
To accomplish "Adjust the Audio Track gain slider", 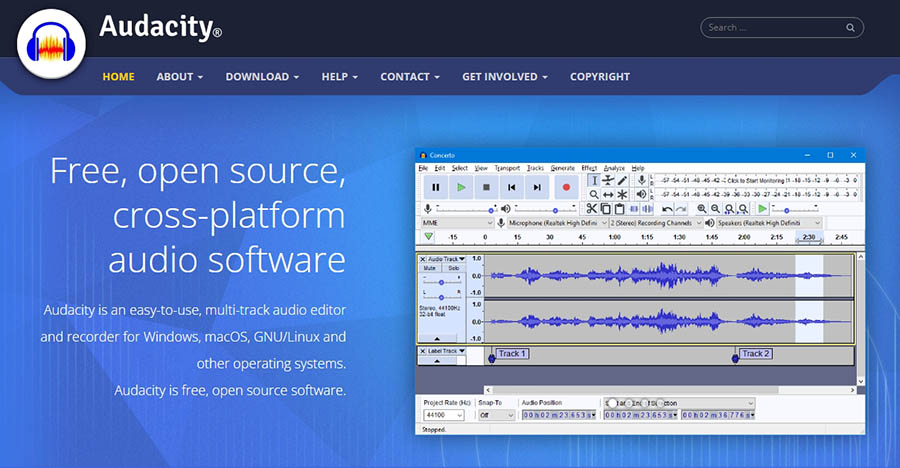I will (441, 281).
